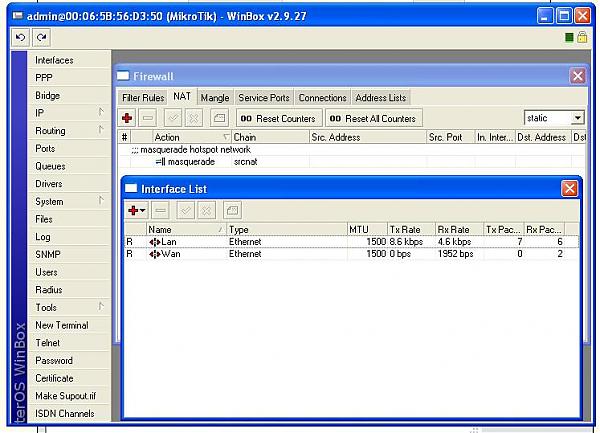The height and width of the screenshot is (433, 600).
Task: Enable the NAT rule with the Firewall checkmark button
Action: [x=173, y=118]
